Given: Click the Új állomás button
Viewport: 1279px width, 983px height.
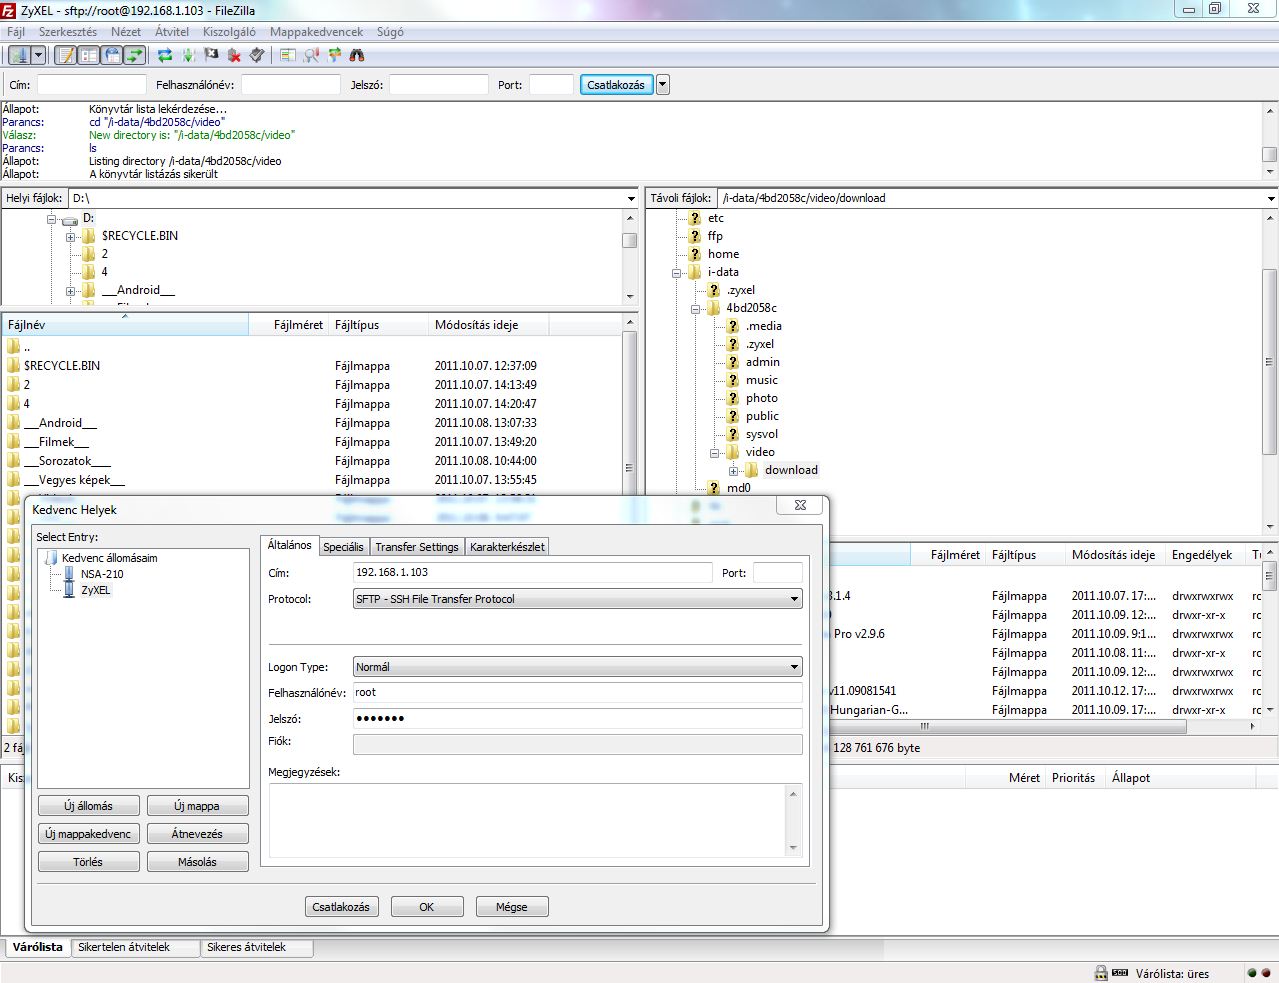Looking at the screenshot, I should click(88, 806).
